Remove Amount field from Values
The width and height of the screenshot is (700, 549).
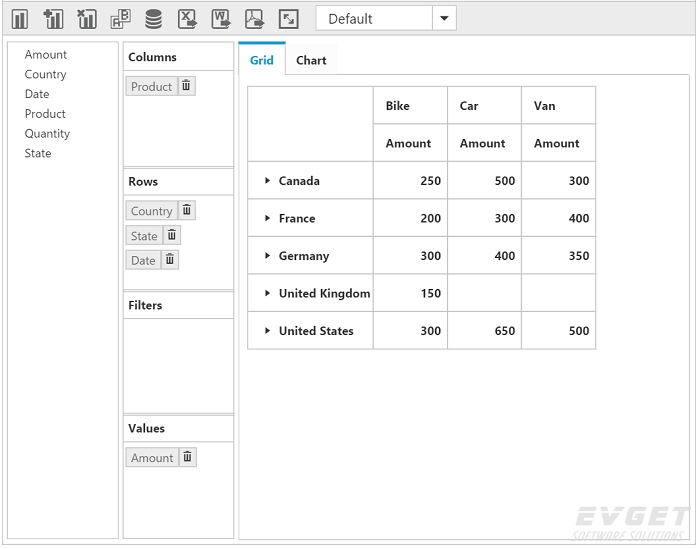coord(188,457)
